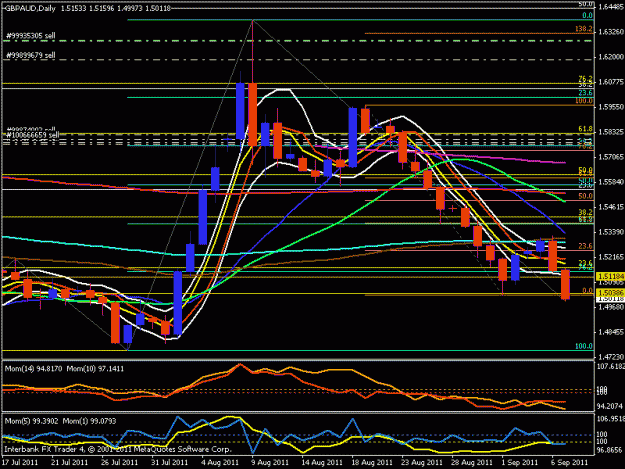Click the 96.8656 momentum scale value
The image size is (625, 469).
pos(610,450)
